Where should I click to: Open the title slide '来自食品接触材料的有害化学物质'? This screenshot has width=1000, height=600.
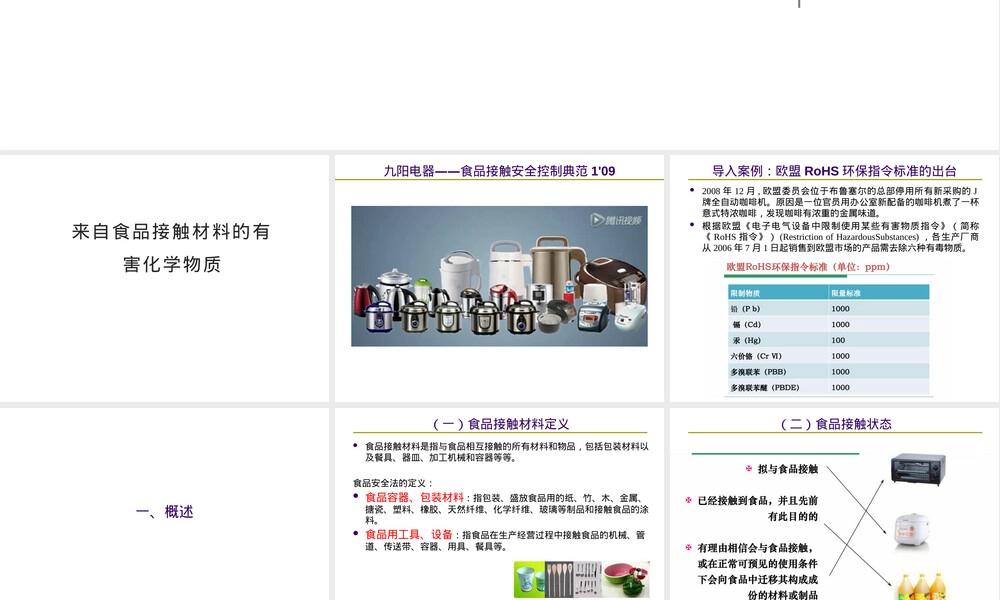point(165,278)
